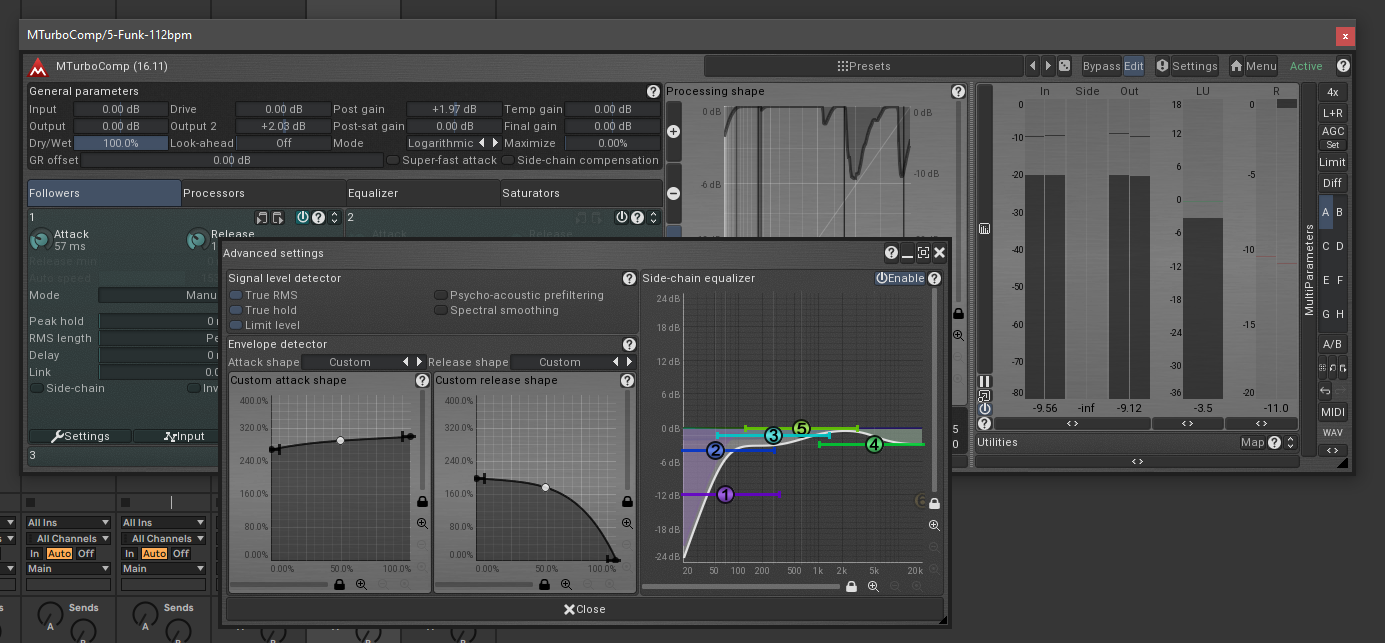1385x643 pixels.
Task: Open the main help question mark in plugin header
Action: [1343, 66]
